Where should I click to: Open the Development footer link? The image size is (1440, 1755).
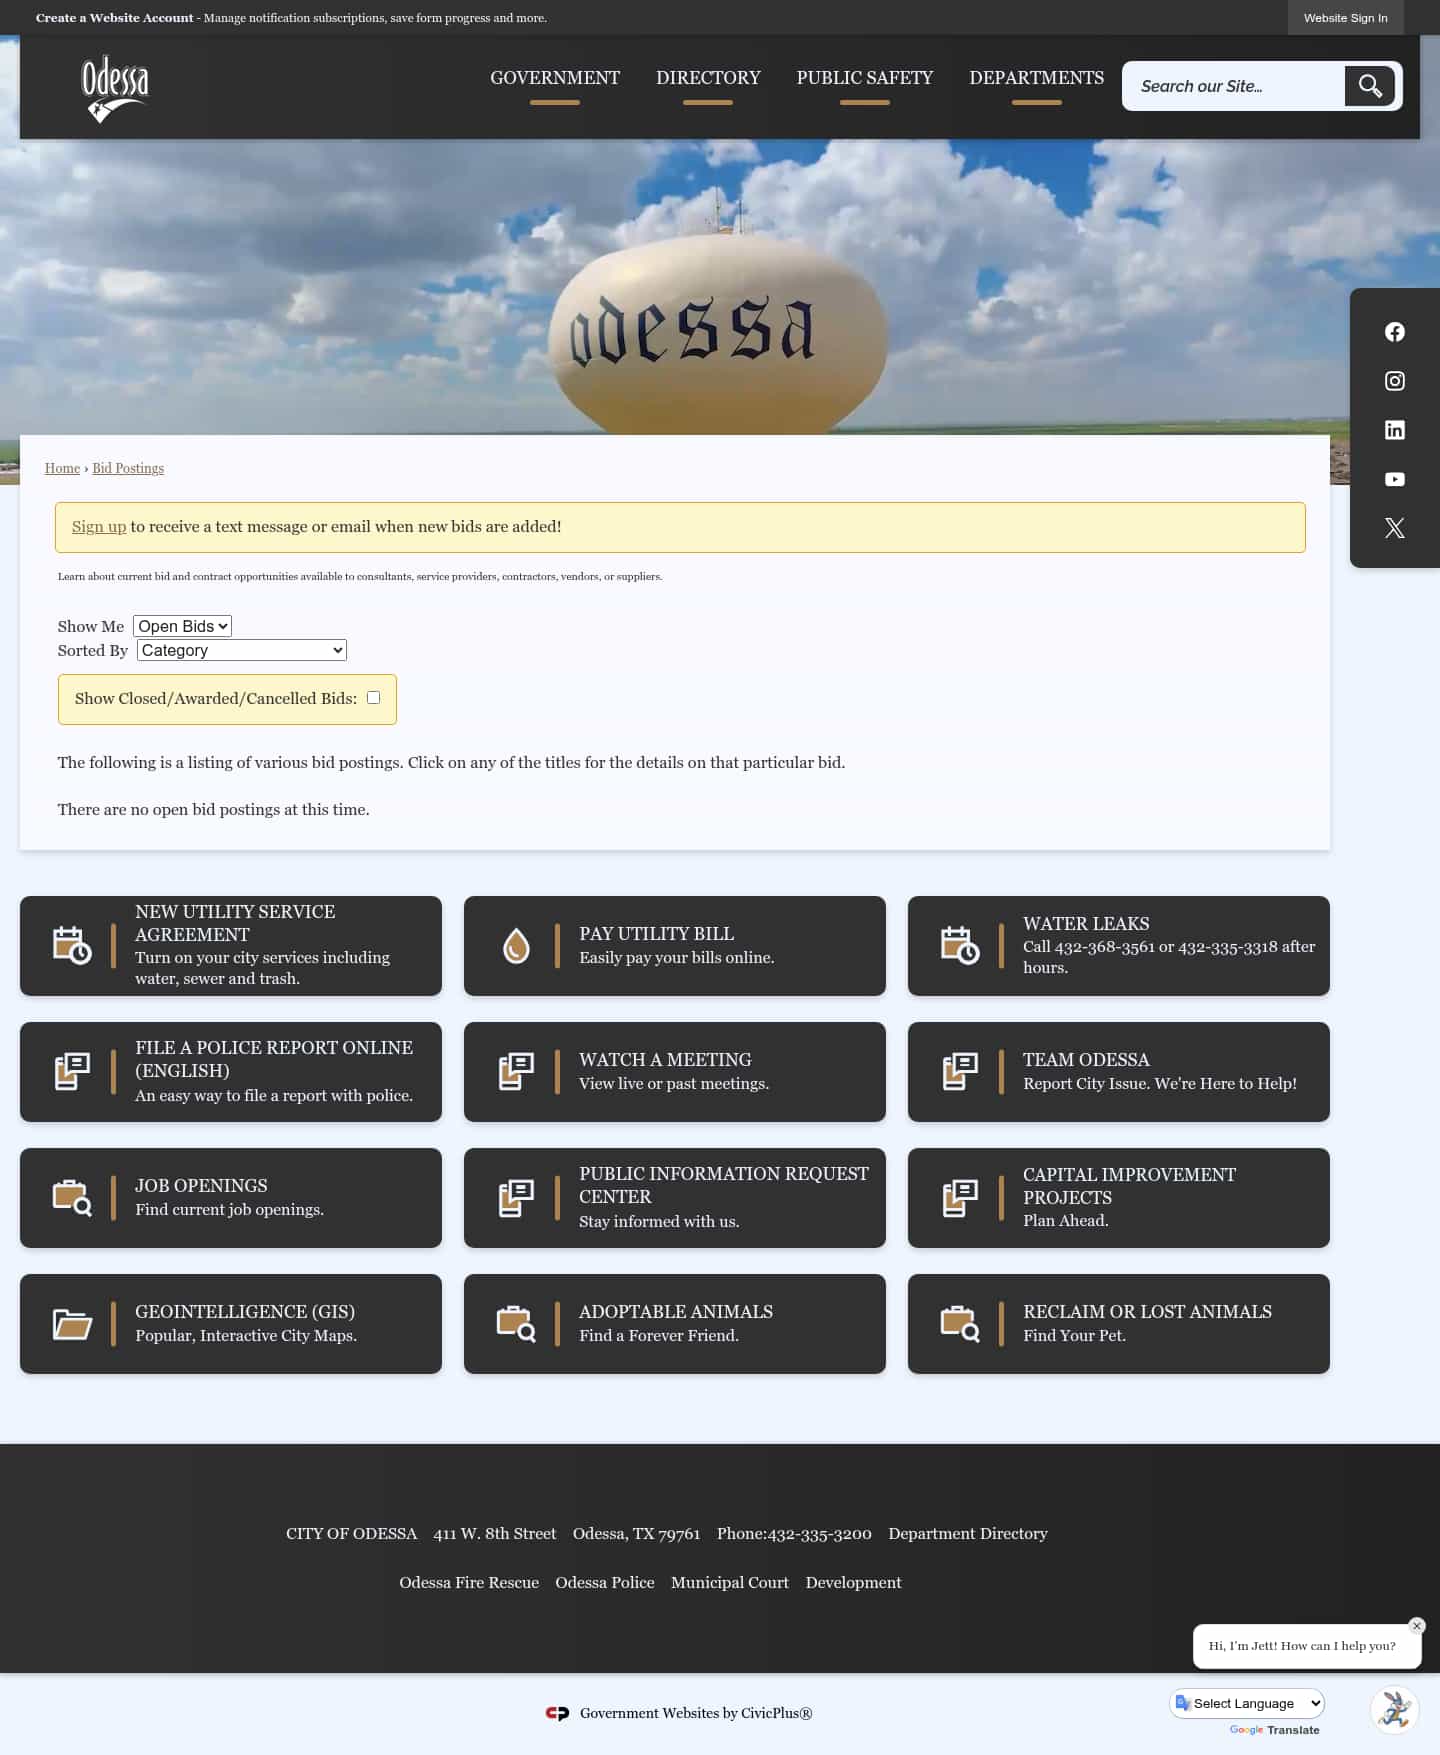click(853, 1582)
